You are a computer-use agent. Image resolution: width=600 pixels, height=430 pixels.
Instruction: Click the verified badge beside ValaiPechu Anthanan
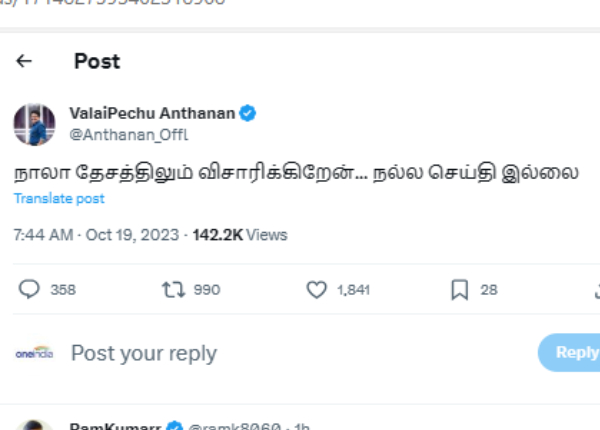click(247, 114)
